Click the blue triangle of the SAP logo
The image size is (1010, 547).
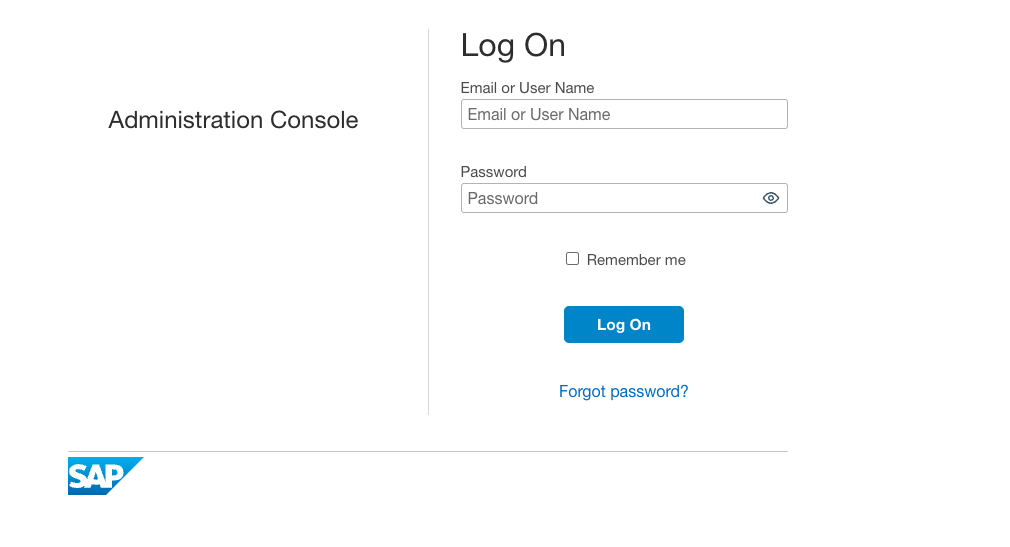[x=133, y=466]
